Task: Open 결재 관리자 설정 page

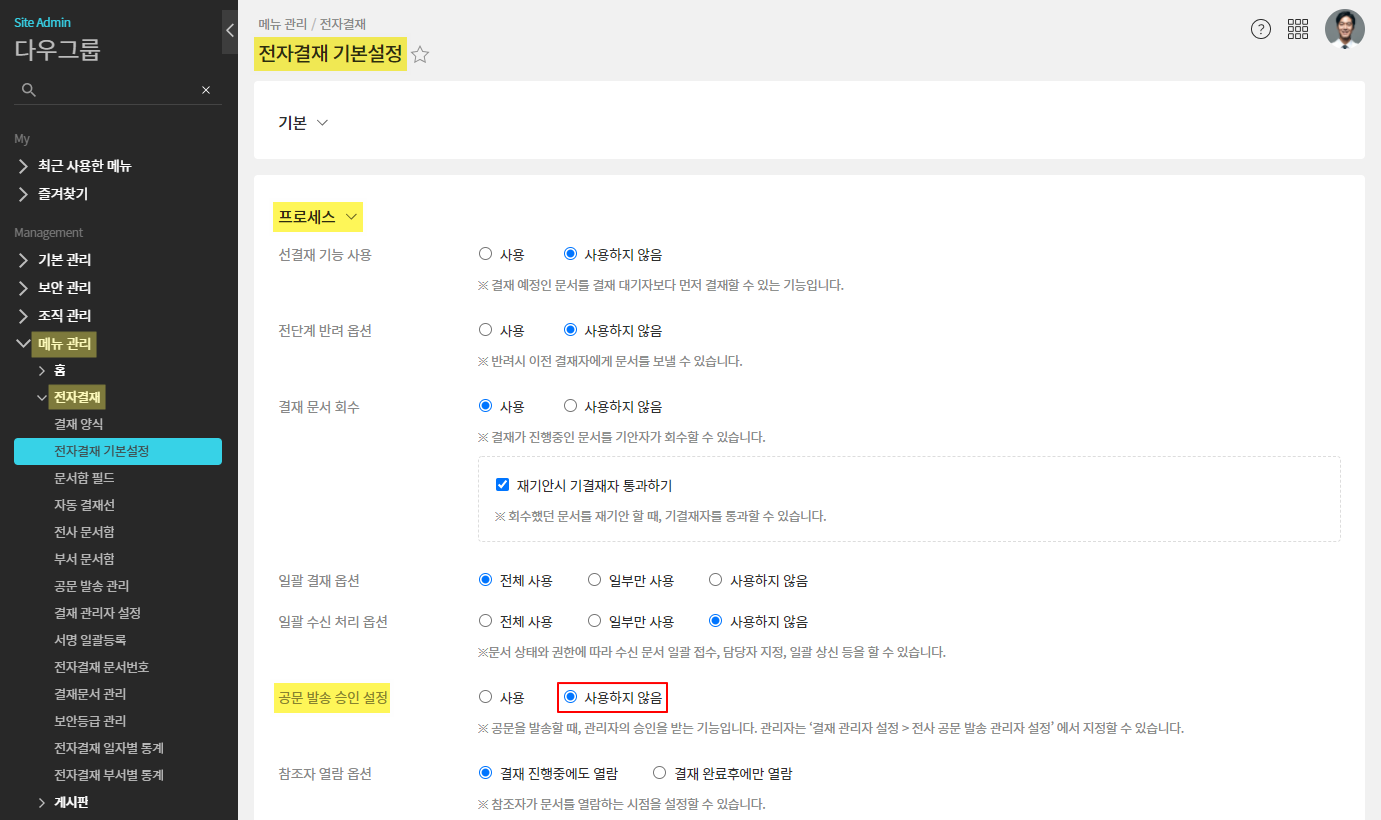Action: click(x=97, y=612)
